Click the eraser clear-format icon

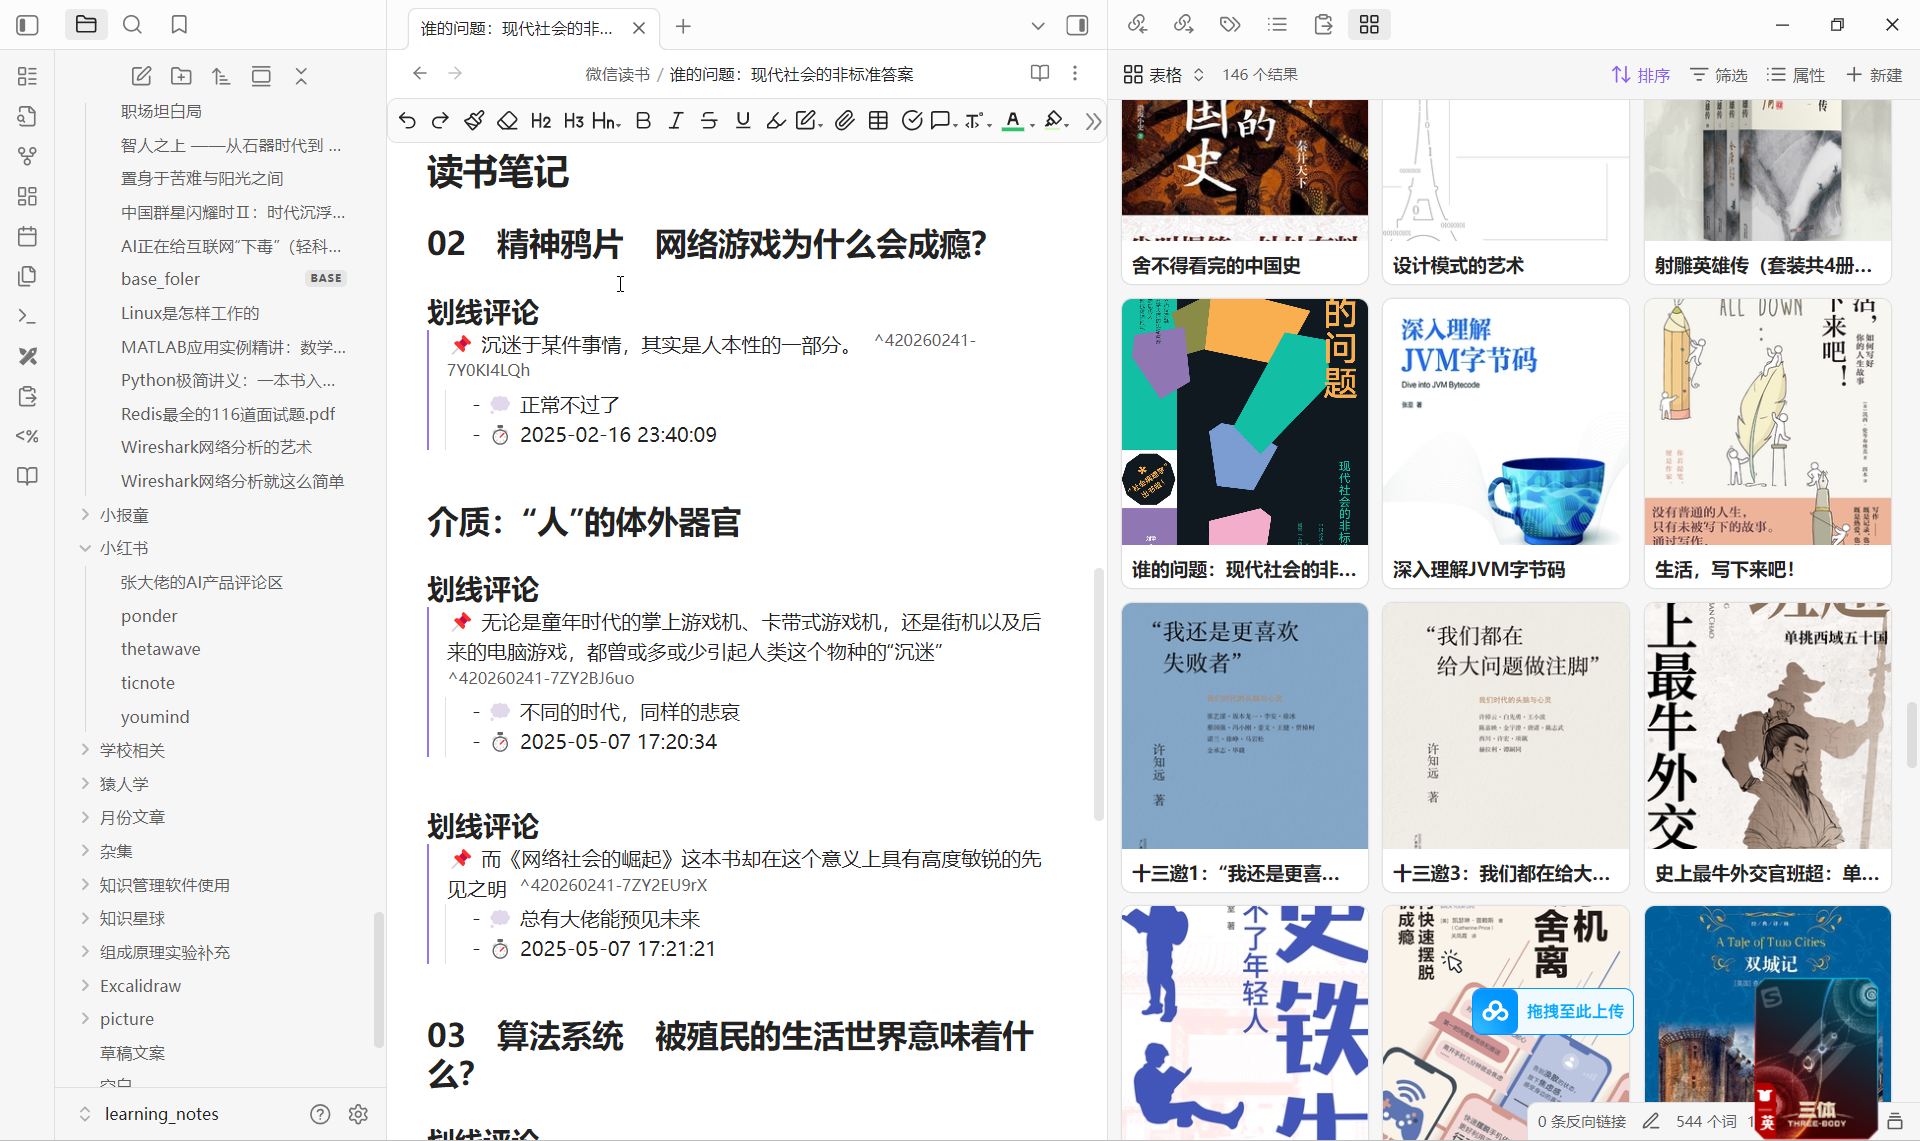tap(507, 121)
